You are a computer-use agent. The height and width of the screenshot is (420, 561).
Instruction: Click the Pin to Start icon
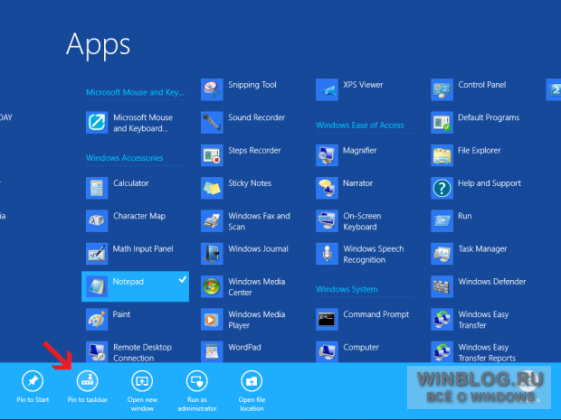click(x=33, y=381)
